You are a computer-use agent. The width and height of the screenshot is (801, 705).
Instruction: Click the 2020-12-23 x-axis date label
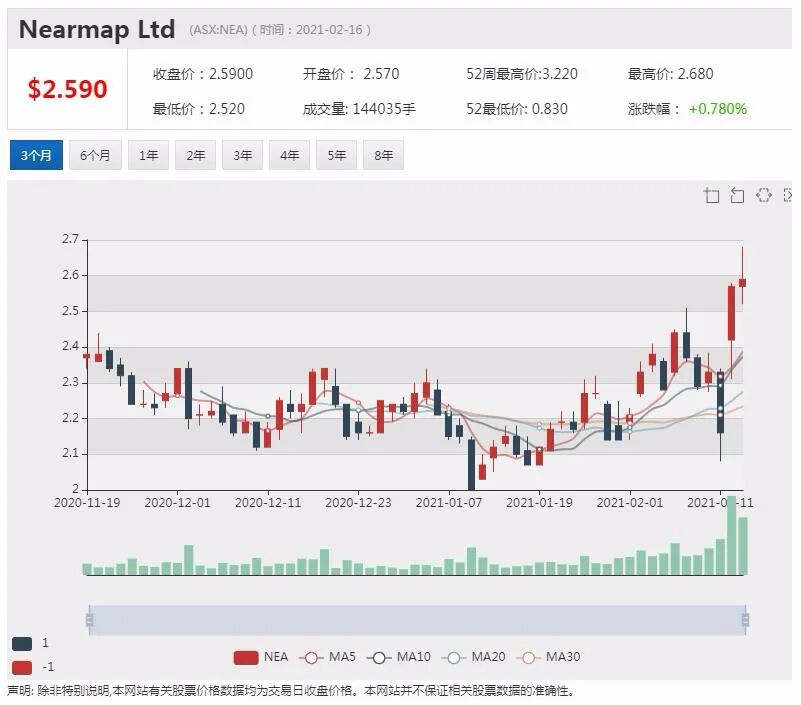[x=358, y=503]
